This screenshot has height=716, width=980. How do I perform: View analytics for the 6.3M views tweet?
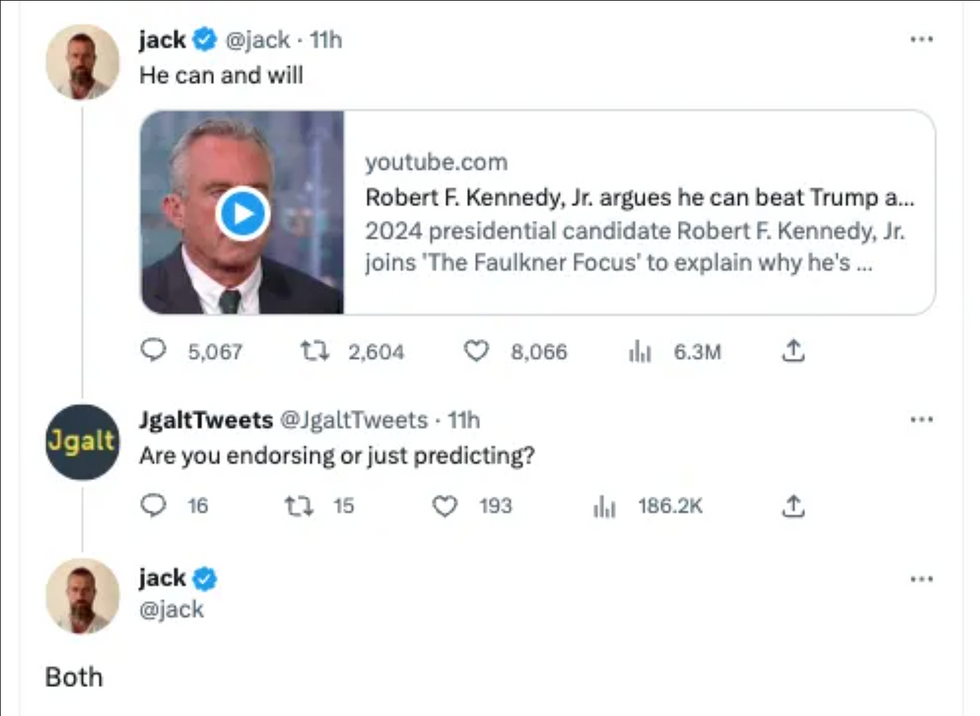[x=638, y=351]
